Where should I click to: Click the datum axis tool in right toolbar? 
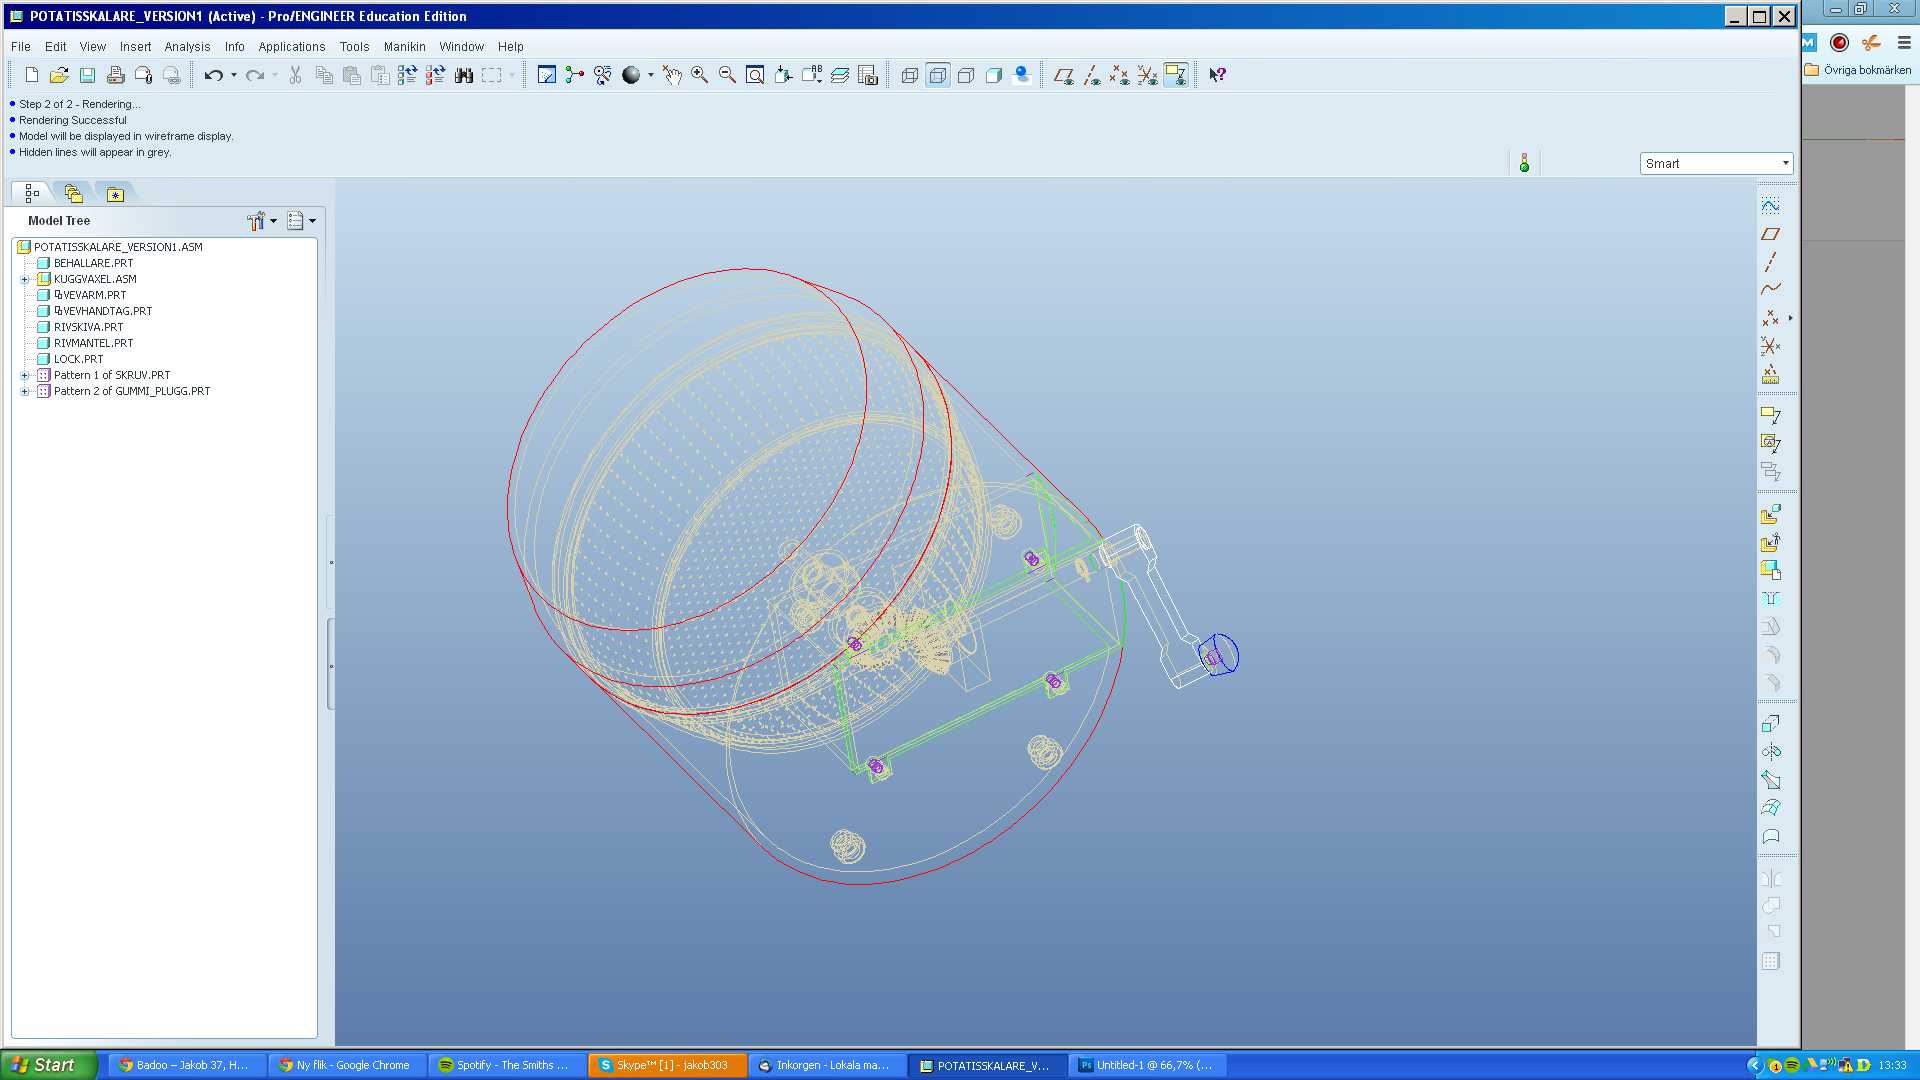[1771, 262]
